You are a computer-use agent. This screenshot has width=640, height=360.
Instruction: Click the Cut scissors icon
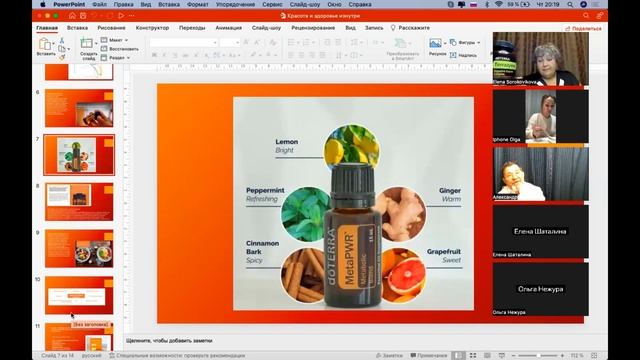(x=62, y=40)
